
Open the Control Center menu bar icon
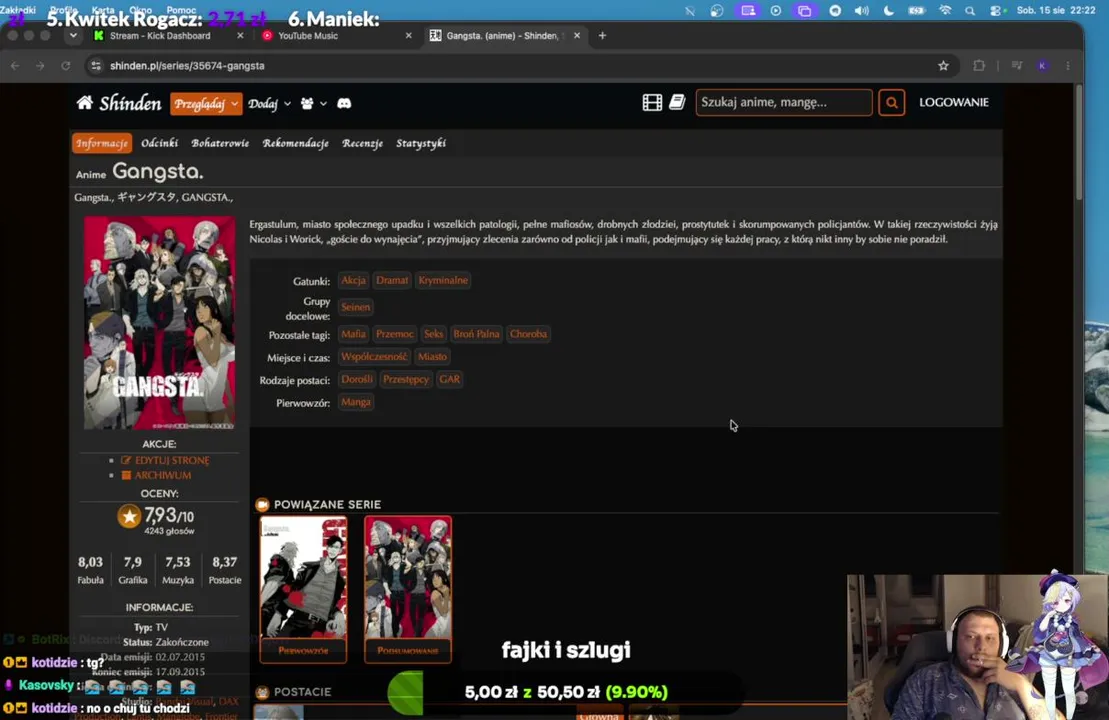pyautogui.click(x=997, y=11)
